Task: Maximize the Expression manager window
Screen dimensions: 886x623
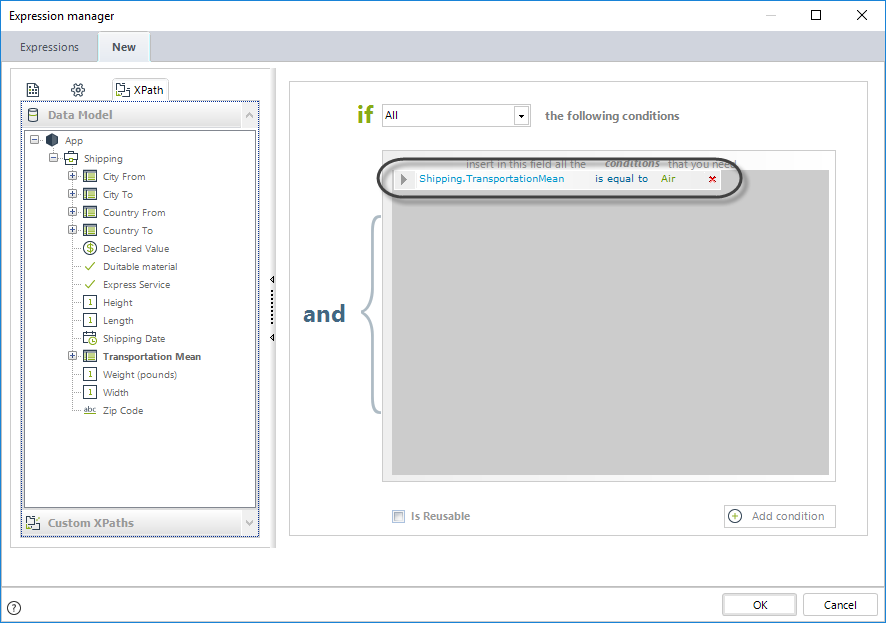Action: 816,15
